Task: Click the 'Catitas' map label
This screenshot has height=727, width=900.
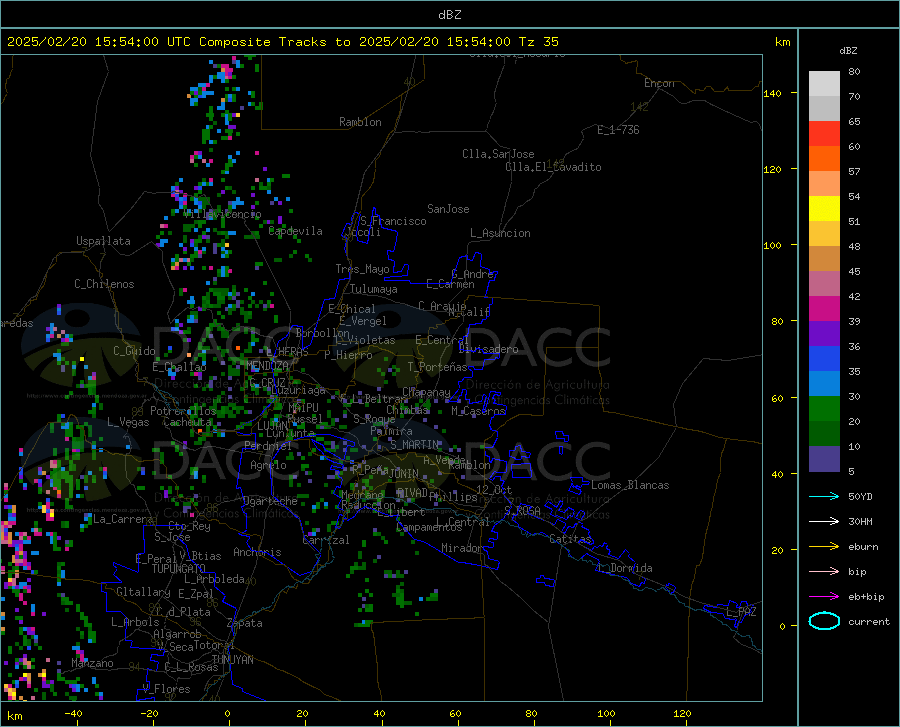Action: [x=571, y=539]
